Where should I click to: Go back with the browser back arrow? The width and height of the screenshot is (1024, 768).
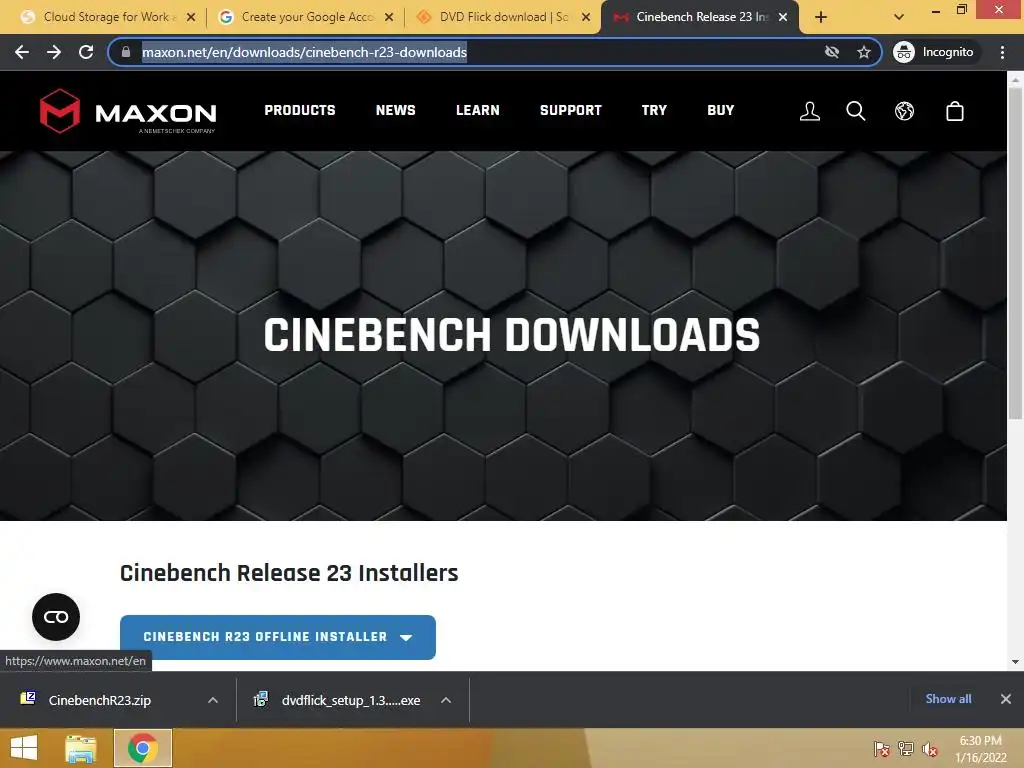(22, 52)
